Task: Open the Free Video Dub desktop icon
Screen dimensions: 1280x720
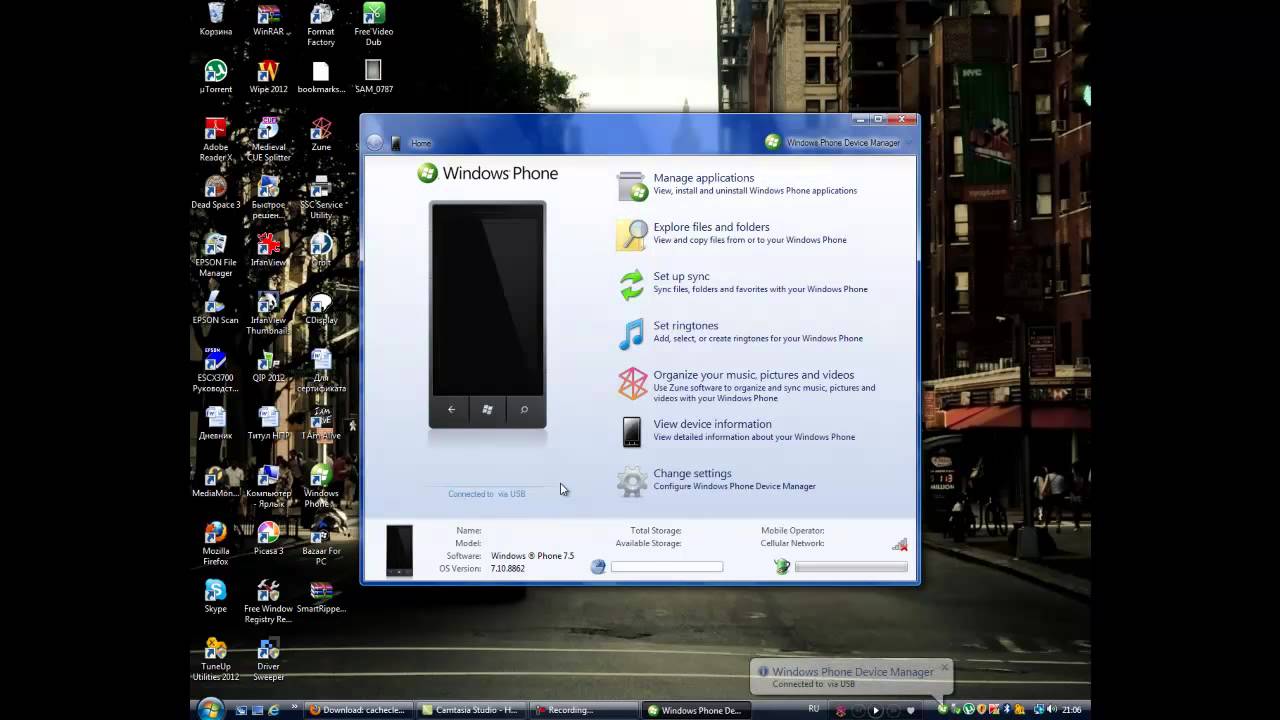Action: [x=373, y=24]
